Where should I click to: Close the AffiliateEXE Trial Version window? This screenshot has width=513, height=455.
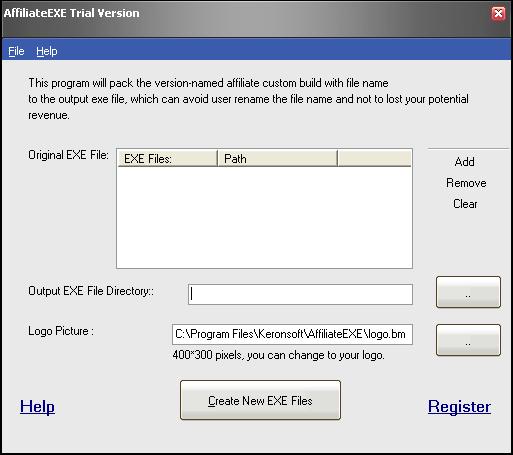coord(498,14)
